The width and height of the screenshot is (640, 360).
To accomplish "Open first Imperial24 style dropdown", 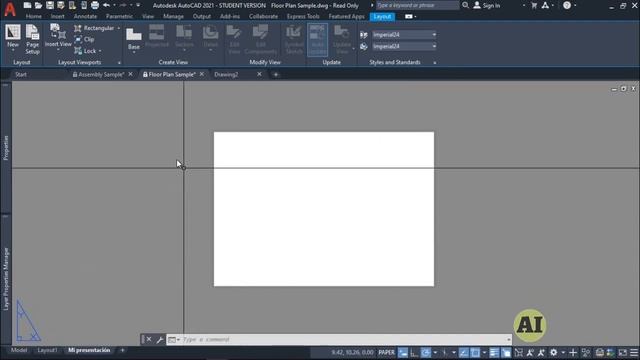I will [x=404, y=35].
